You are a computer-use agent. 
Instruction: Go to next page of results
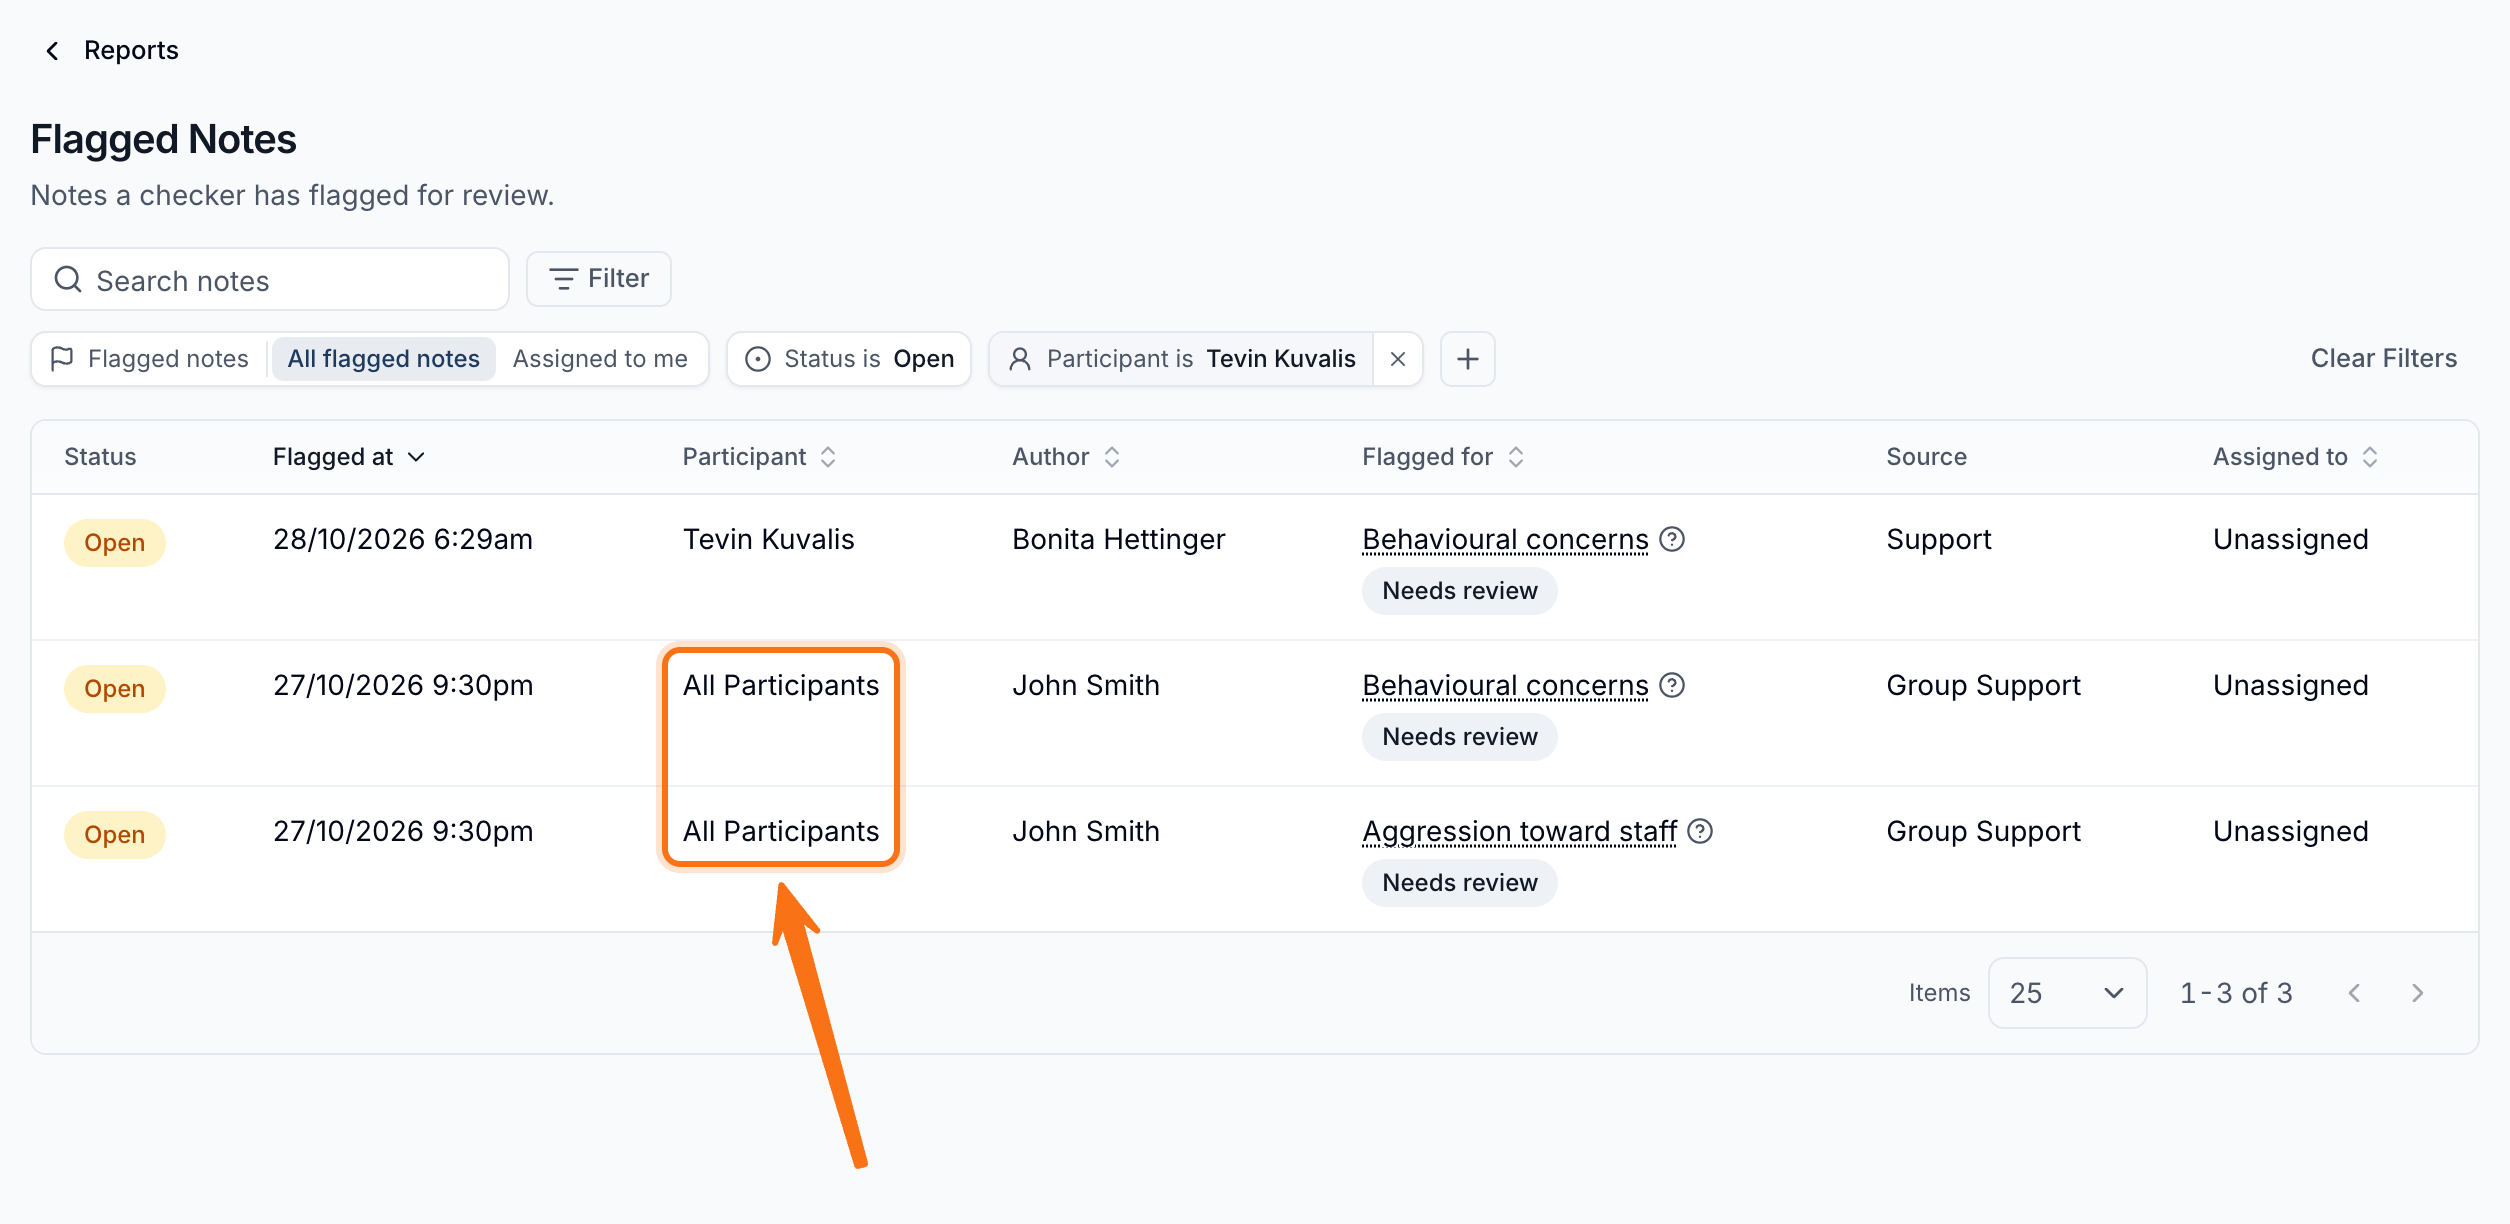(x=2417, y=993)
